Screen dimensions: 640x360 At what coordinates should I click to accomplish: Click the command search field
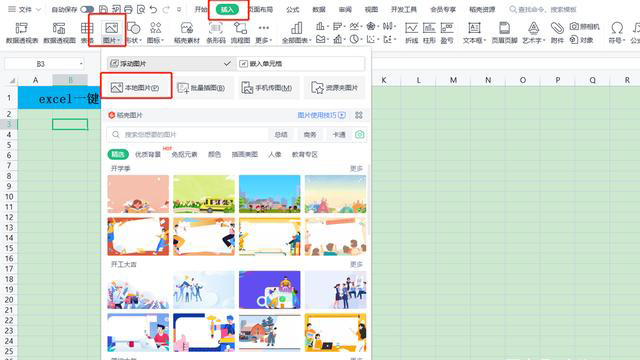543,9
